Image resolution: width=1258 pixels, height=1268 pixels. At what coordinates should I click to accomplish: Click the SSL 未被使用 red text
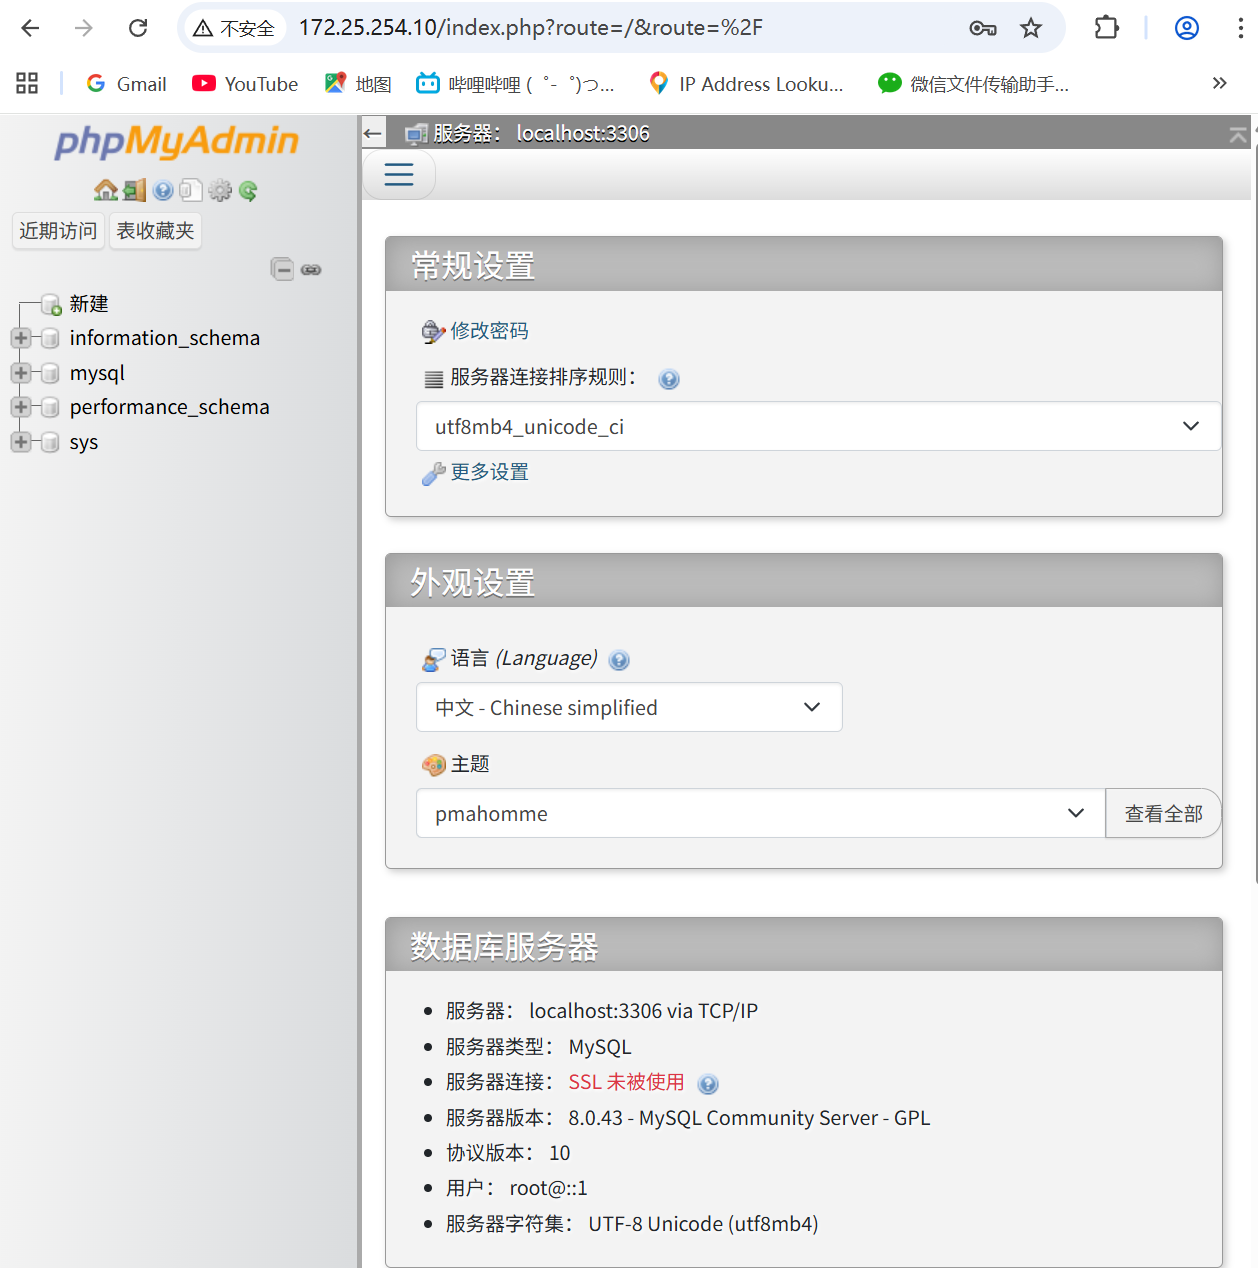tap(627, 1082)
